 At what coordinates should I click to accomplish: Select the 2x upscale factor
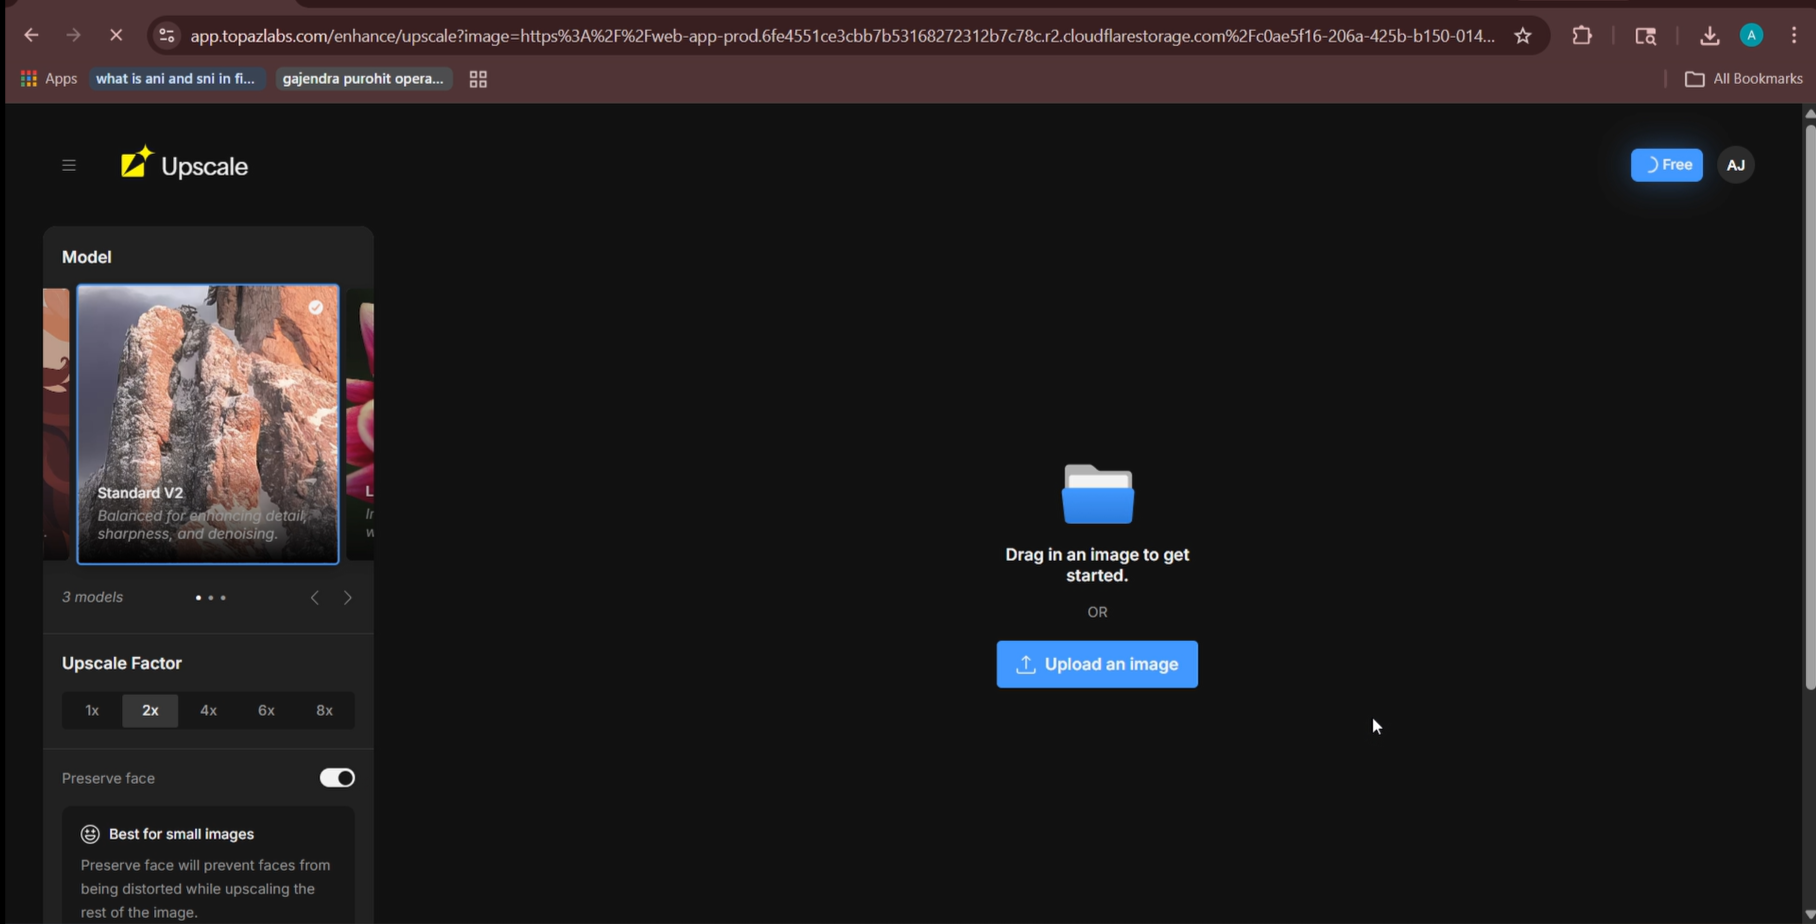coord(150,710)
